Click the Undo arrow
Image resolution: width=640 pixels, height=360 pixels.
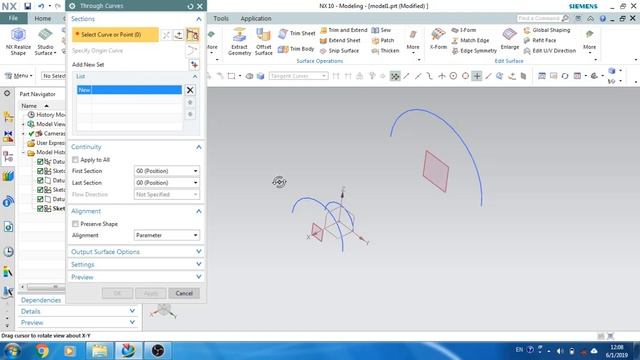click(41, 6)
